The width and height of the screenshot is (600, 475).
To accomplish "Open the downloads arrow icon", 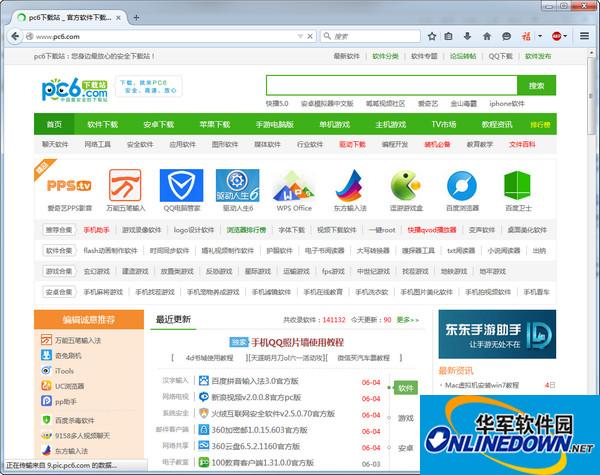I will tap(467, 36).
